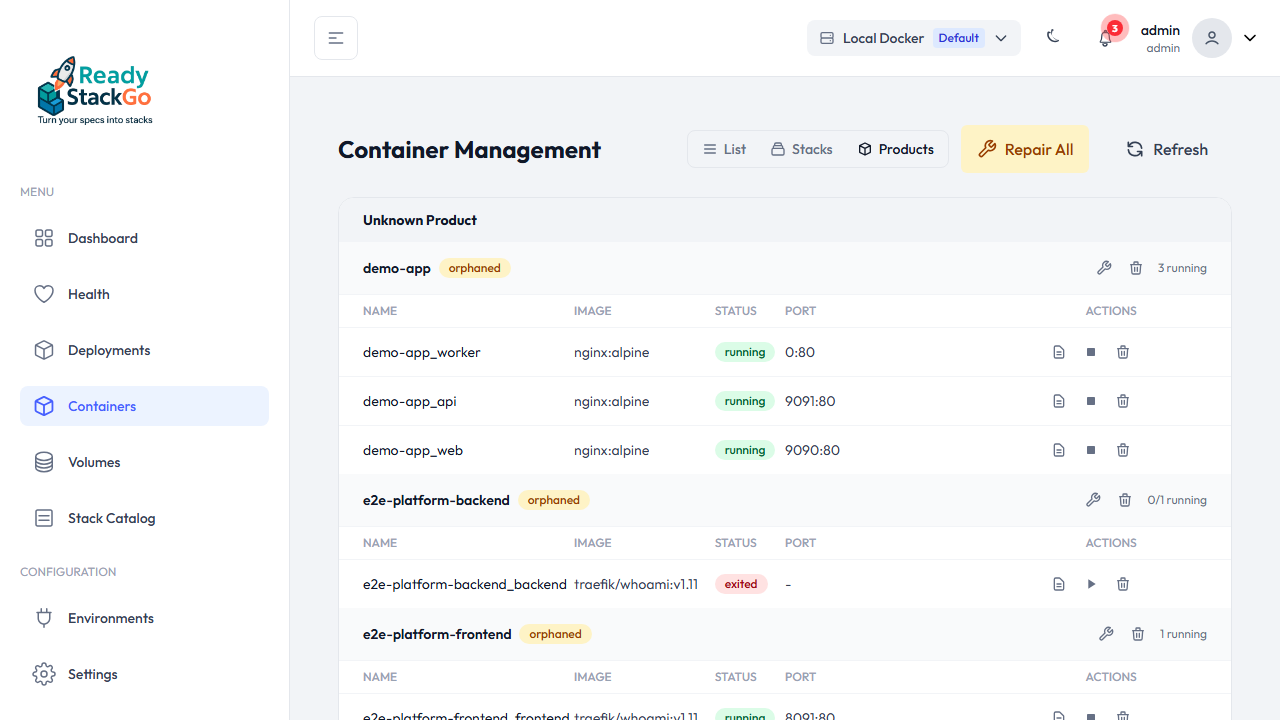Delete the demo-app stack
Screen dimensions: 1280x720
click(1135, 268)
